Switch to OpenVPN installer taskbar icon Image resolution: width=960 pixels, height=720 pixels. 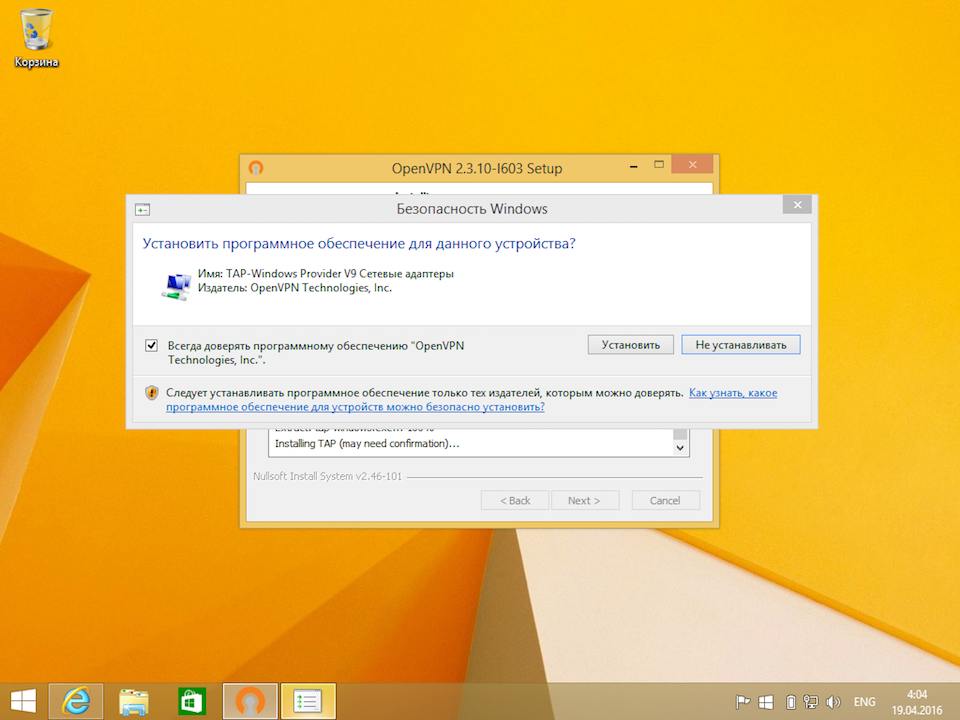click(x=250, y=702)
